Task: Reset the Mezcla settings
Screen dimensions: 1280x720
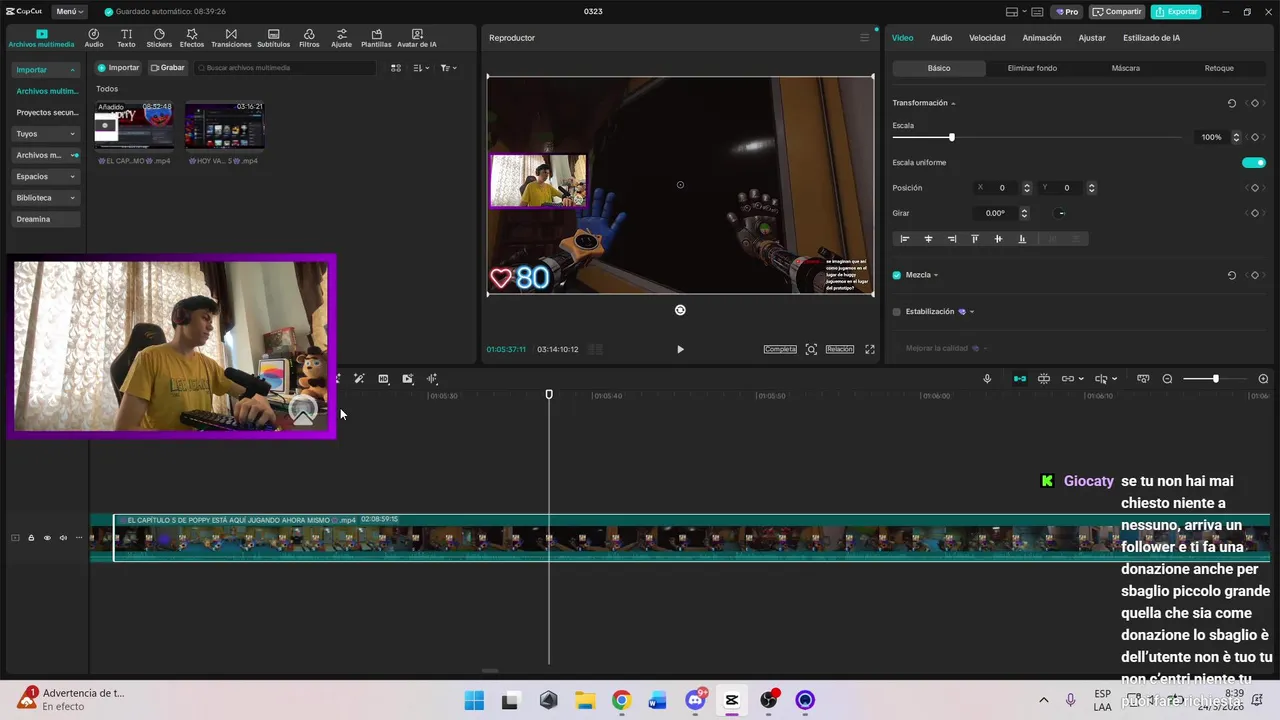Action: tap(1231, 275)
